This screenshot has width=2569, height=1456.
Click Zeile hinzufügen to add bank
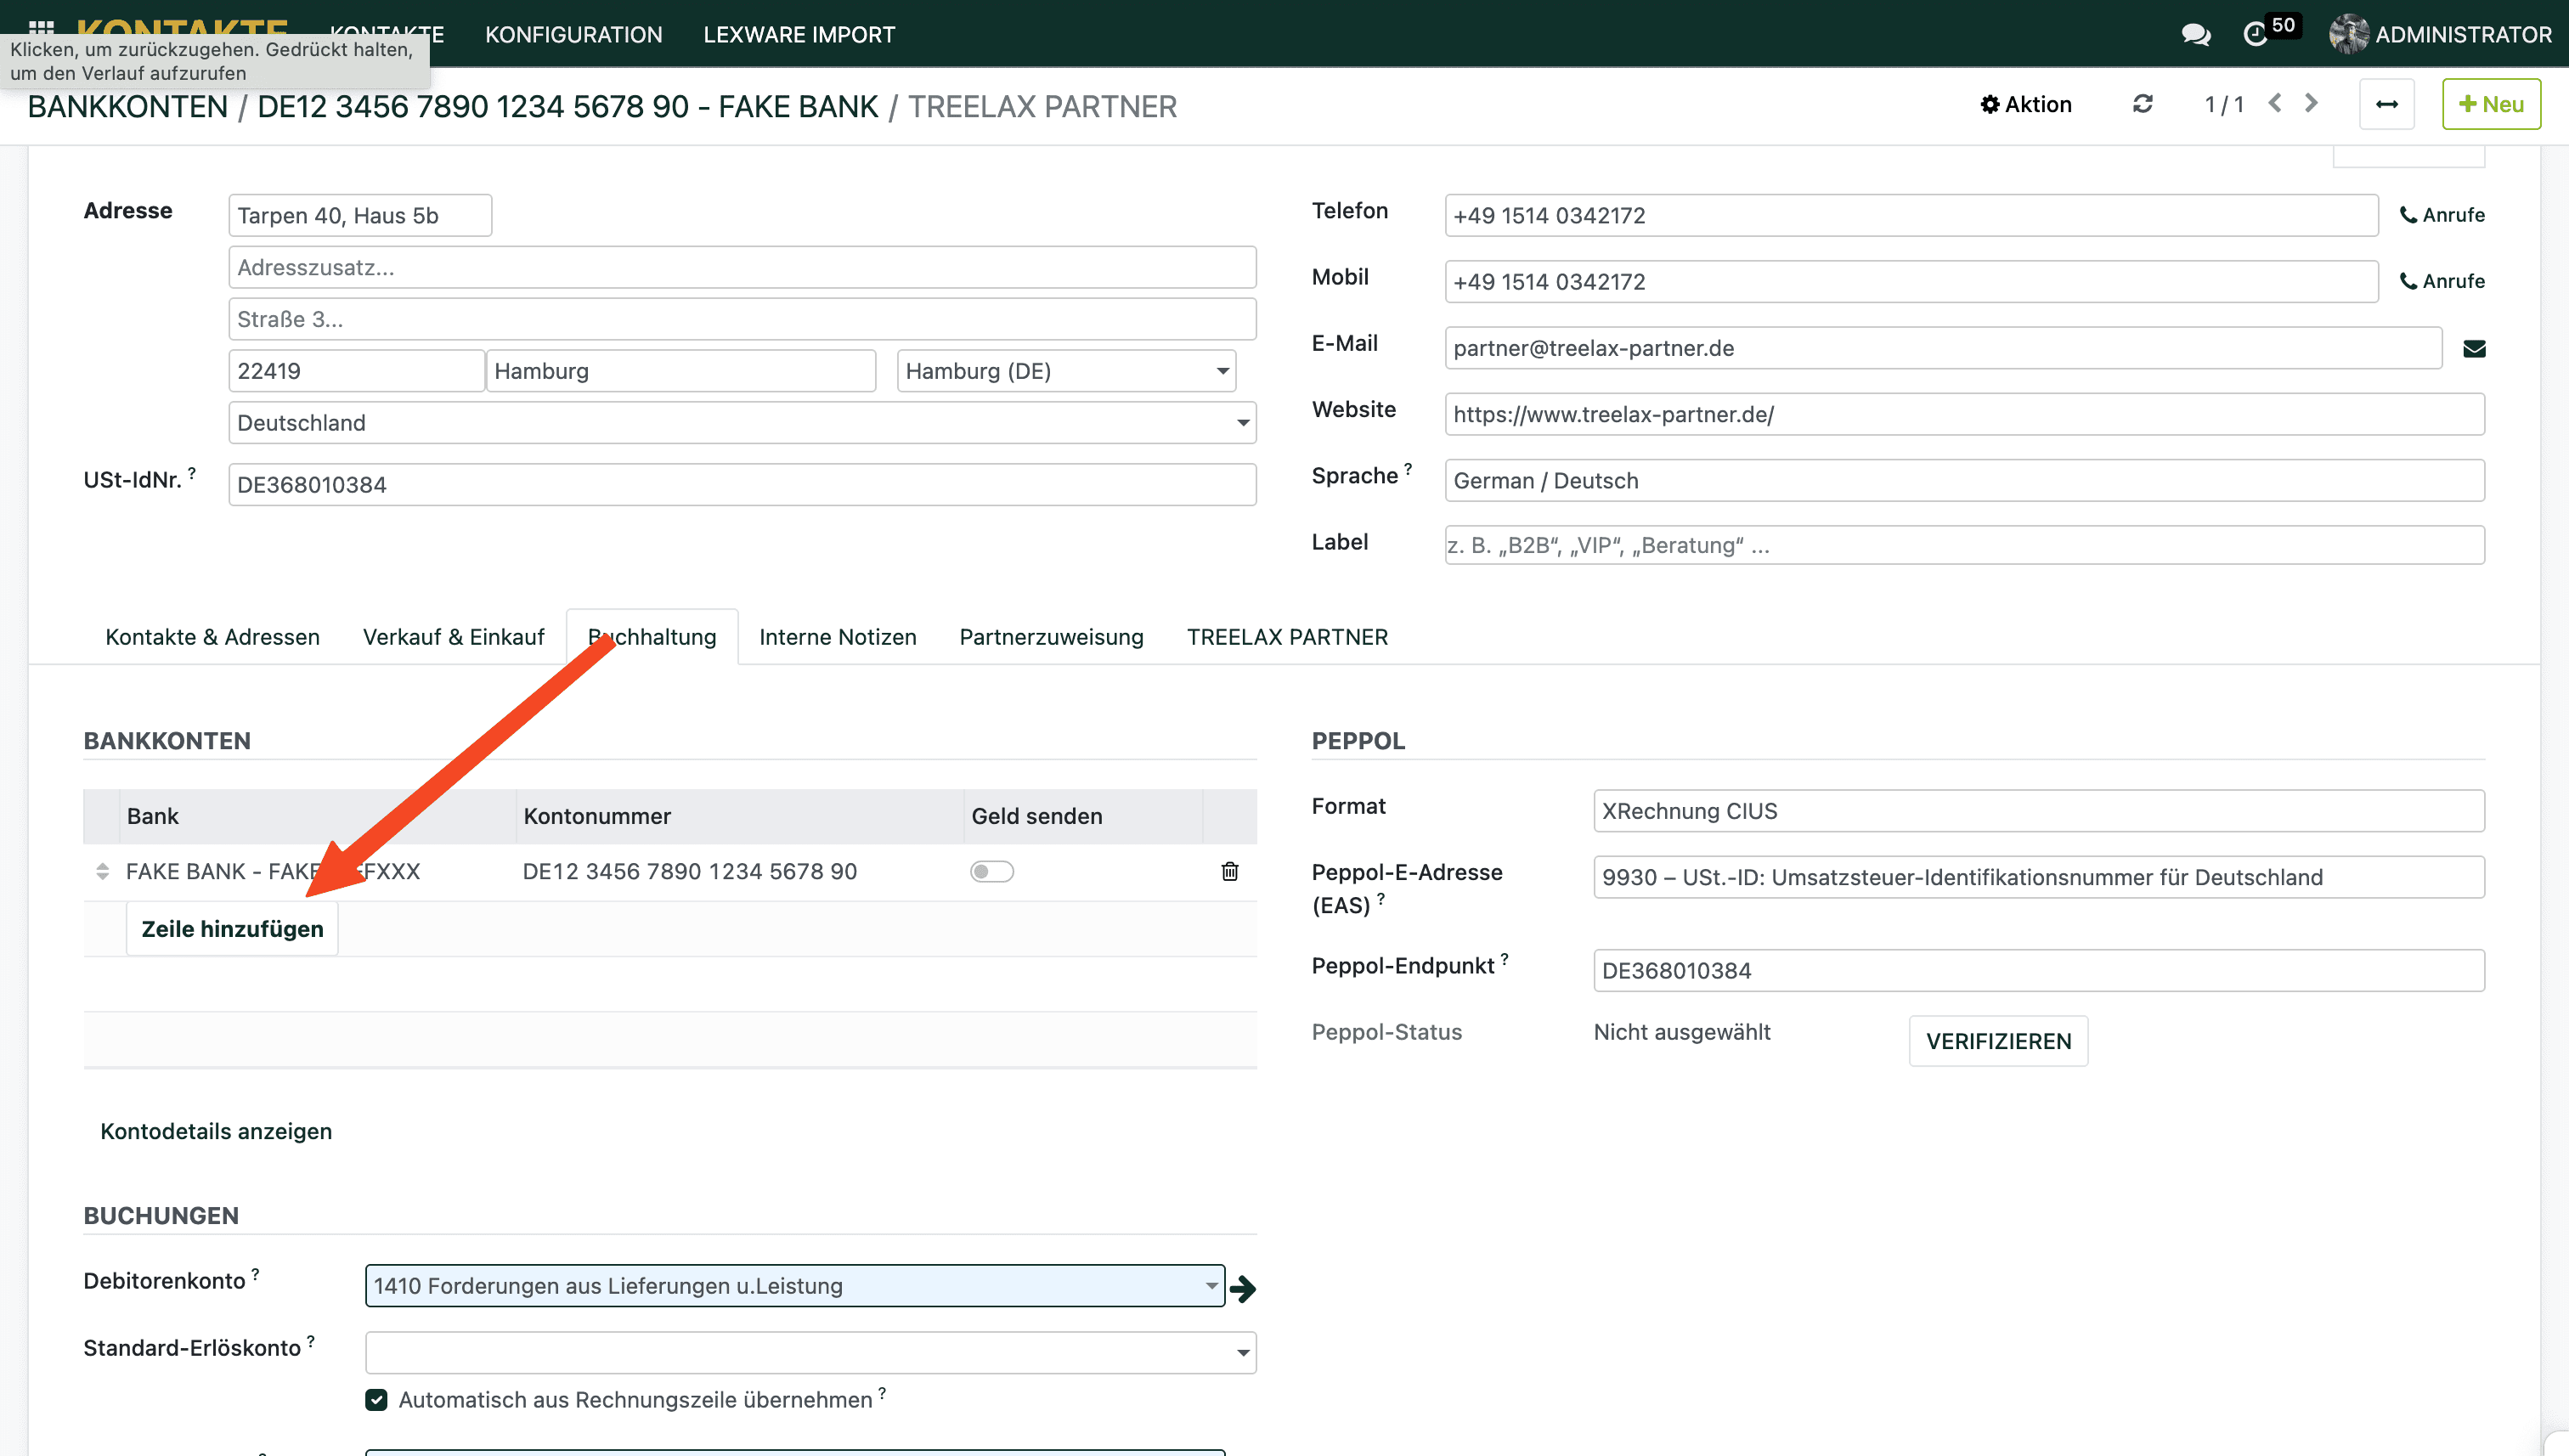[x=232, y=928]
